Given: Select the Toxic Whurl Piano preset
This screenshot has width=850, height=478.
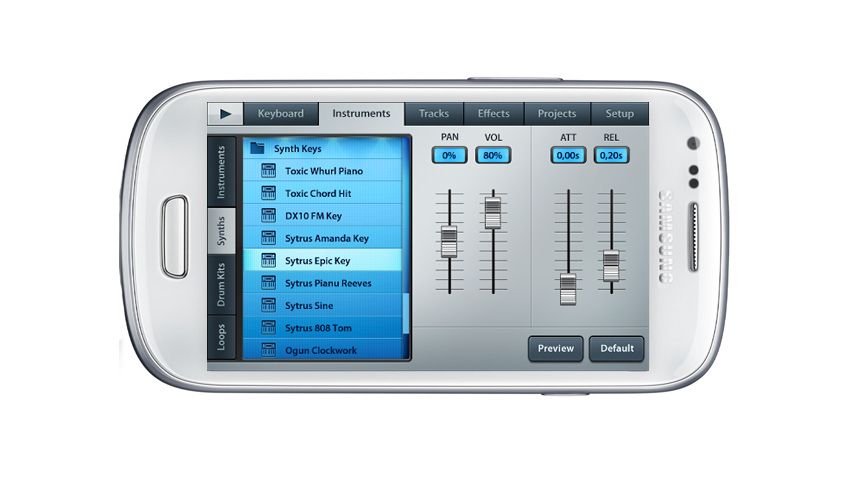Looking at the screenshot, I should click(324, 171).
